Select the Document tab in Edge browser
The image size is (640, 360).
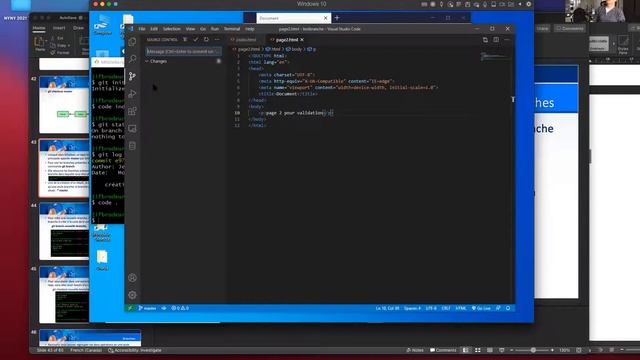coord(290,18)
